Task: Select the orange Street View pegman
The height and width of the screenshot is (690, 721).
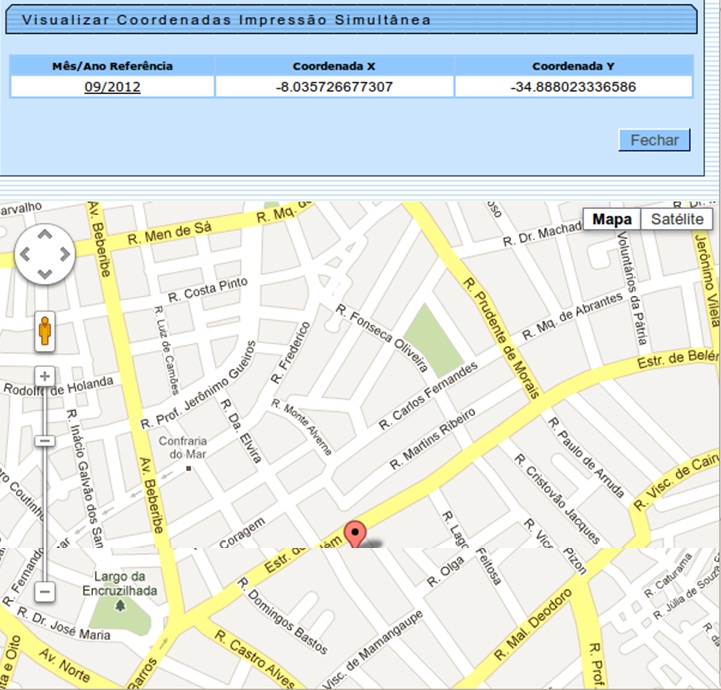Action: coord(45,331)
